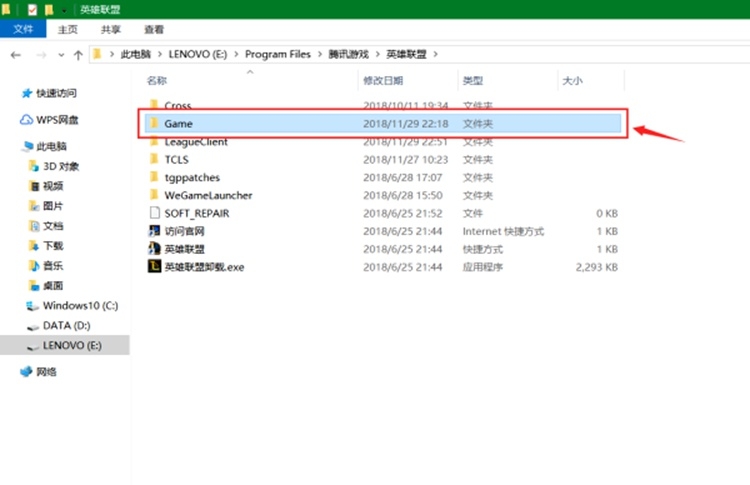Select Windows10 (C:) drive in the sidebar
The image size is (750, 485).
tap(80, 305)
